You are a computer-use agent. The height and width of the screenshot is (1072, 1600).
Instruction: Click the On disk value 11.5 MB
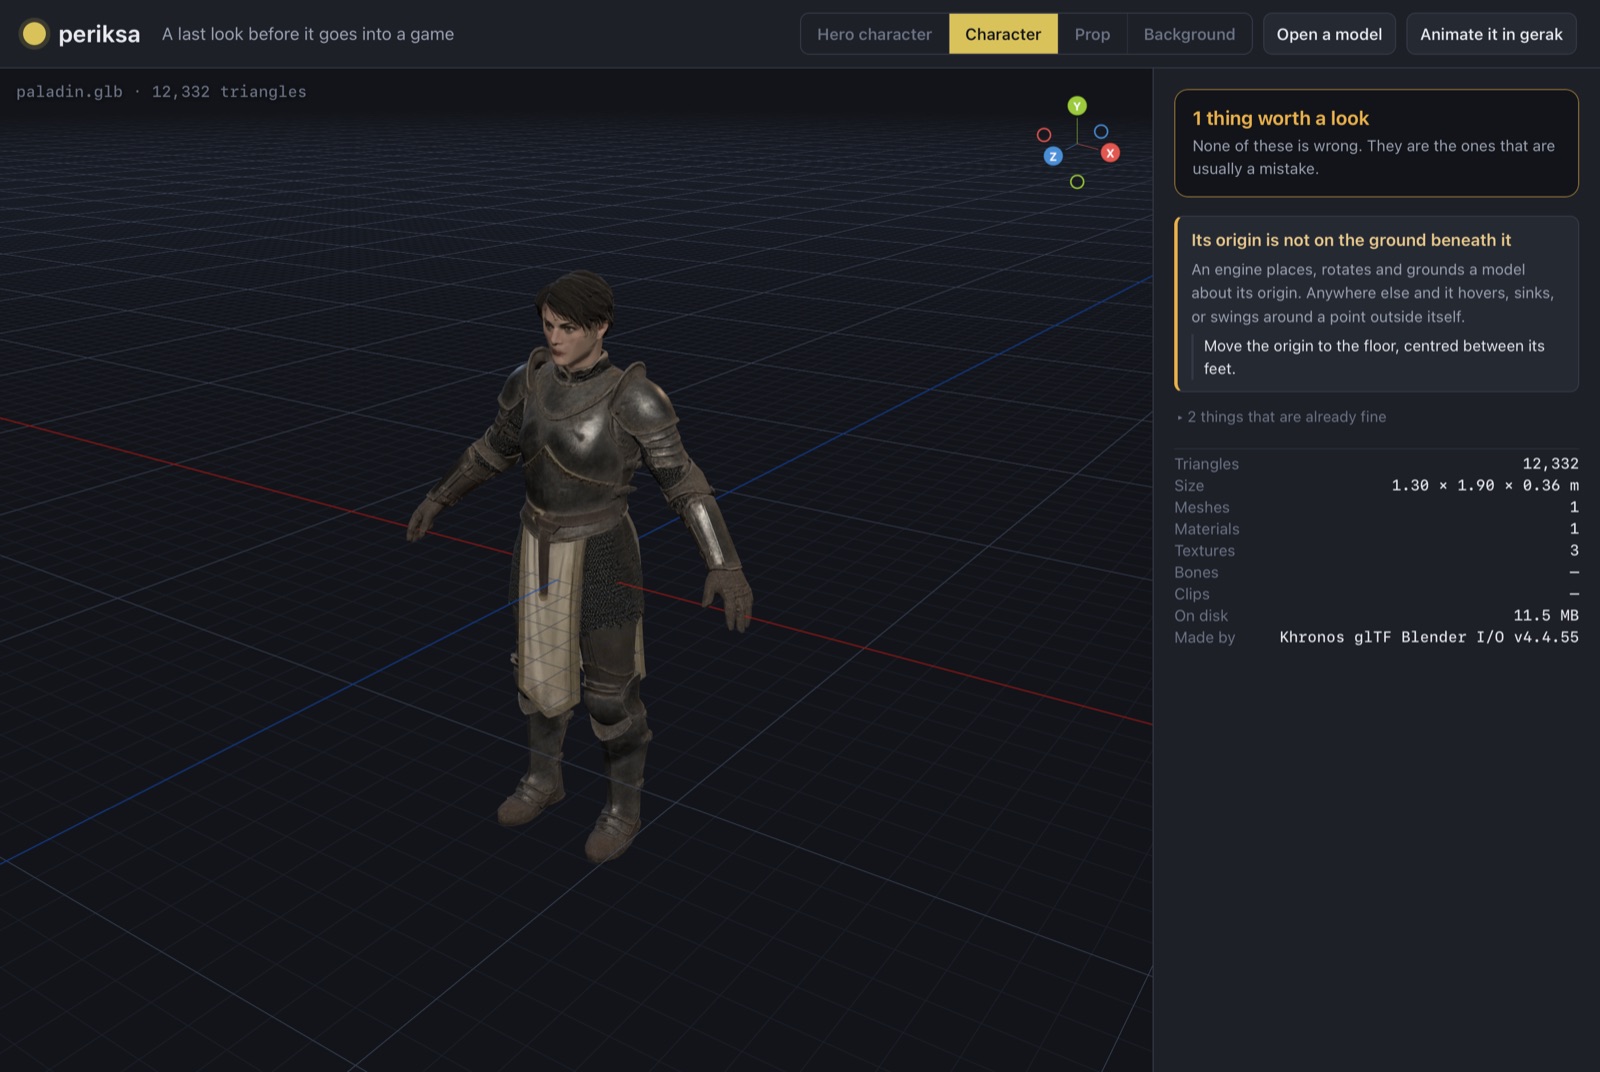(x=1546, y=616)
